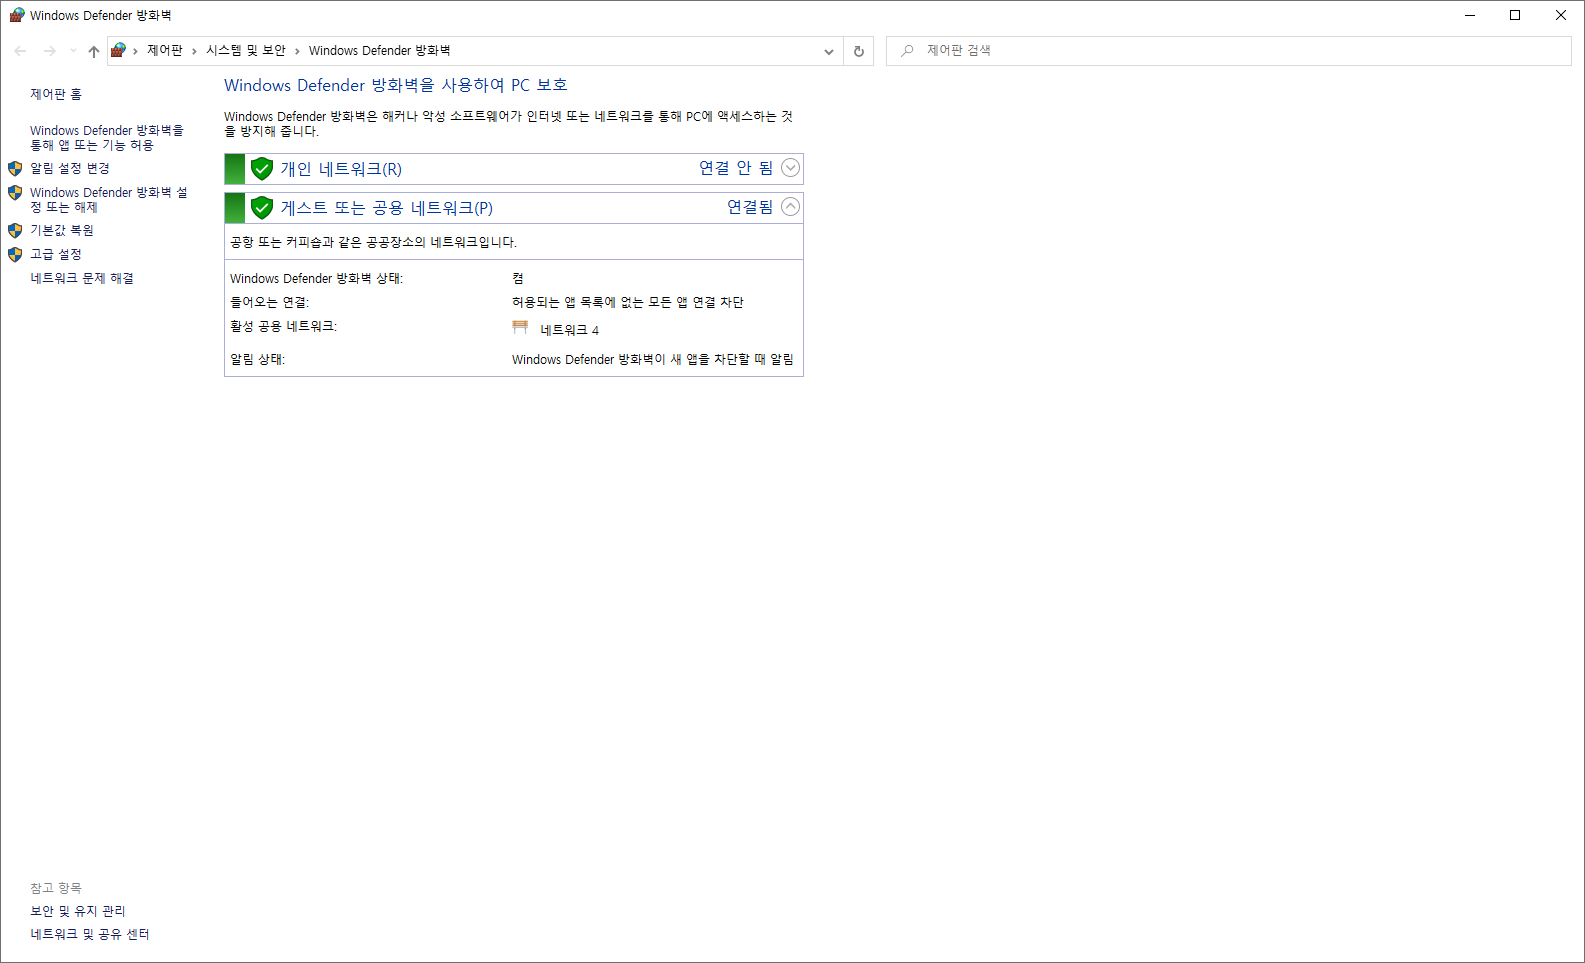Click the firewall icon in address bar
The width and height of the screenshot is (1585, 963).
(118, 50)
